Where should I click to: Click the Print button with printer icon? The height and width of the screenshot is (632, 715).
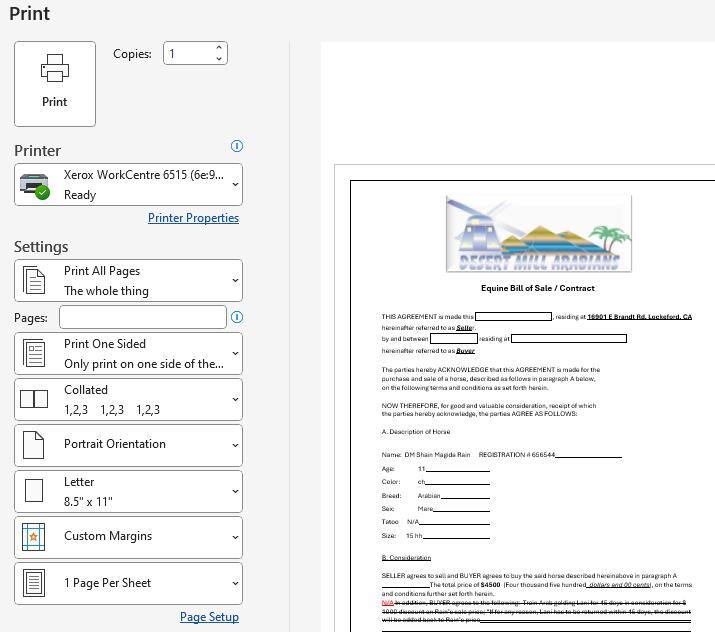coord(55,84)
